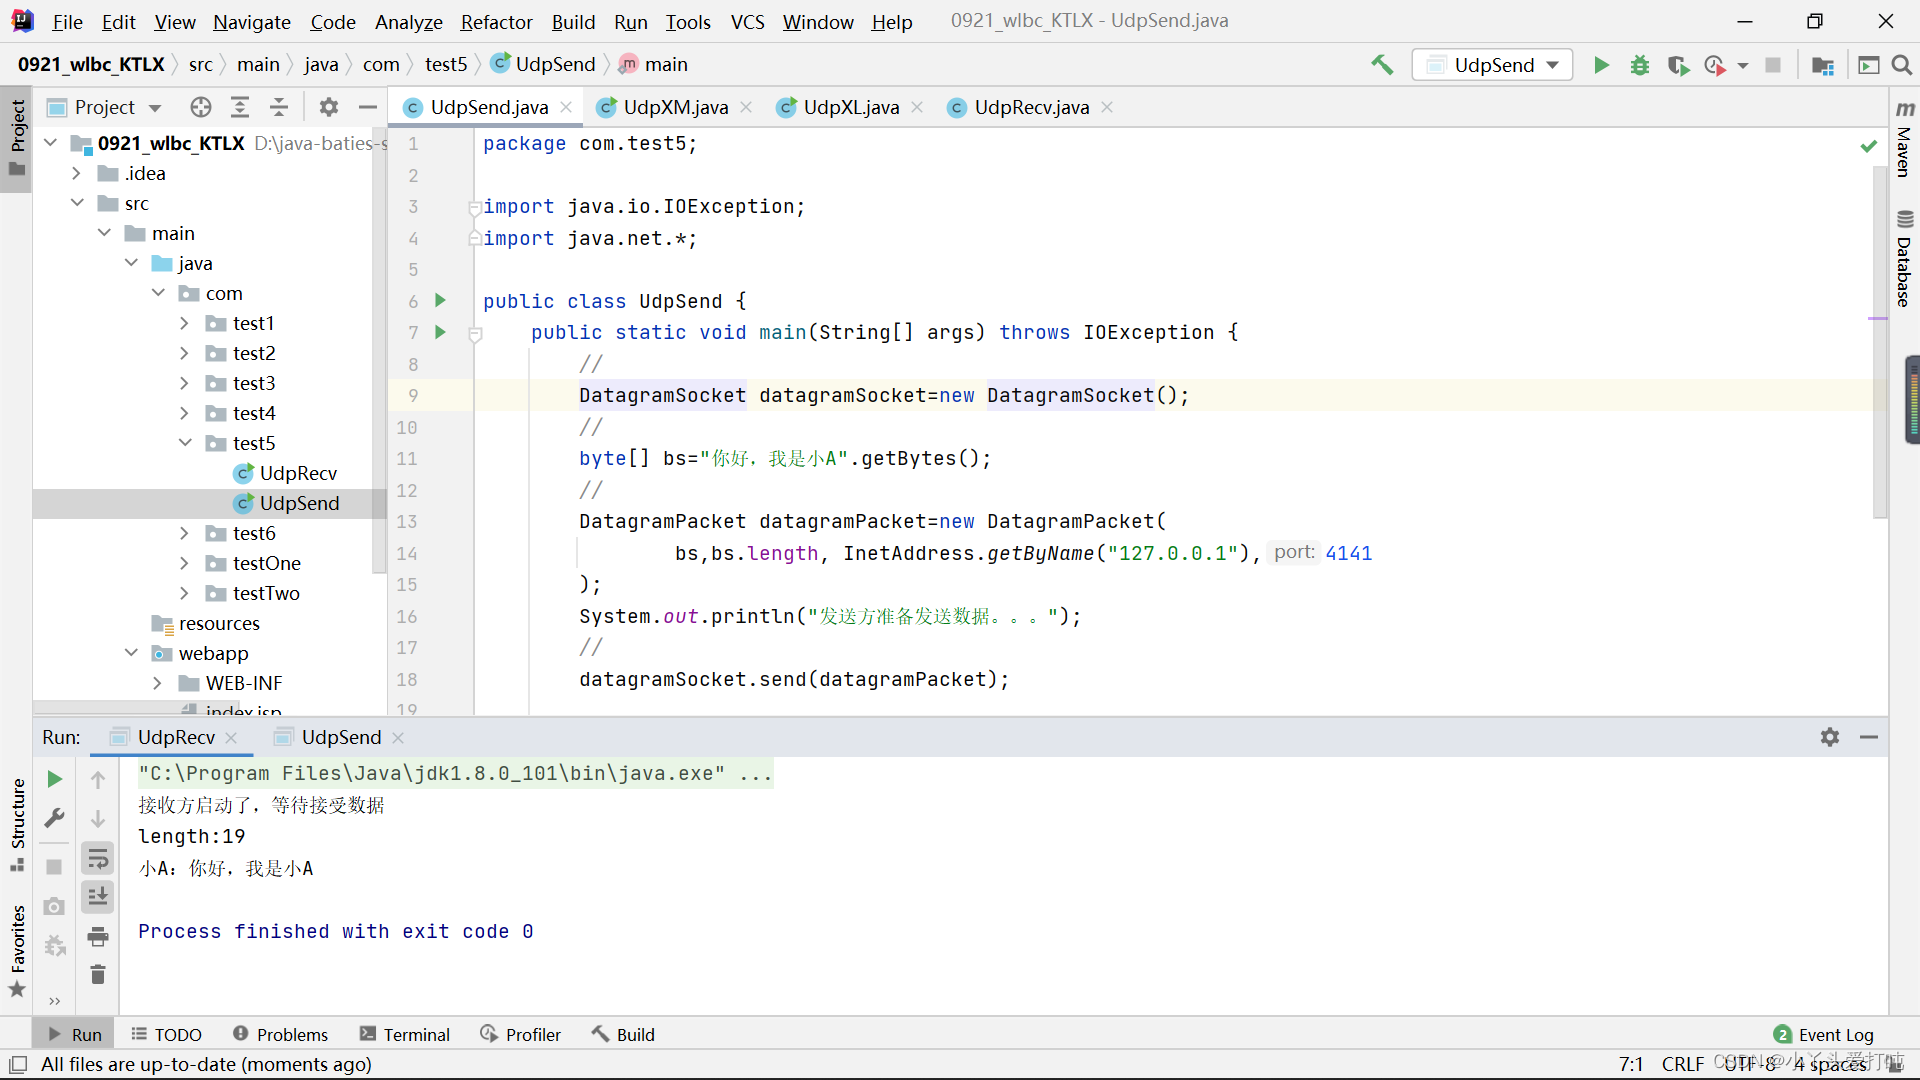Close the UdpXL.java tab

pyautogui.click(x=917, y=107)
